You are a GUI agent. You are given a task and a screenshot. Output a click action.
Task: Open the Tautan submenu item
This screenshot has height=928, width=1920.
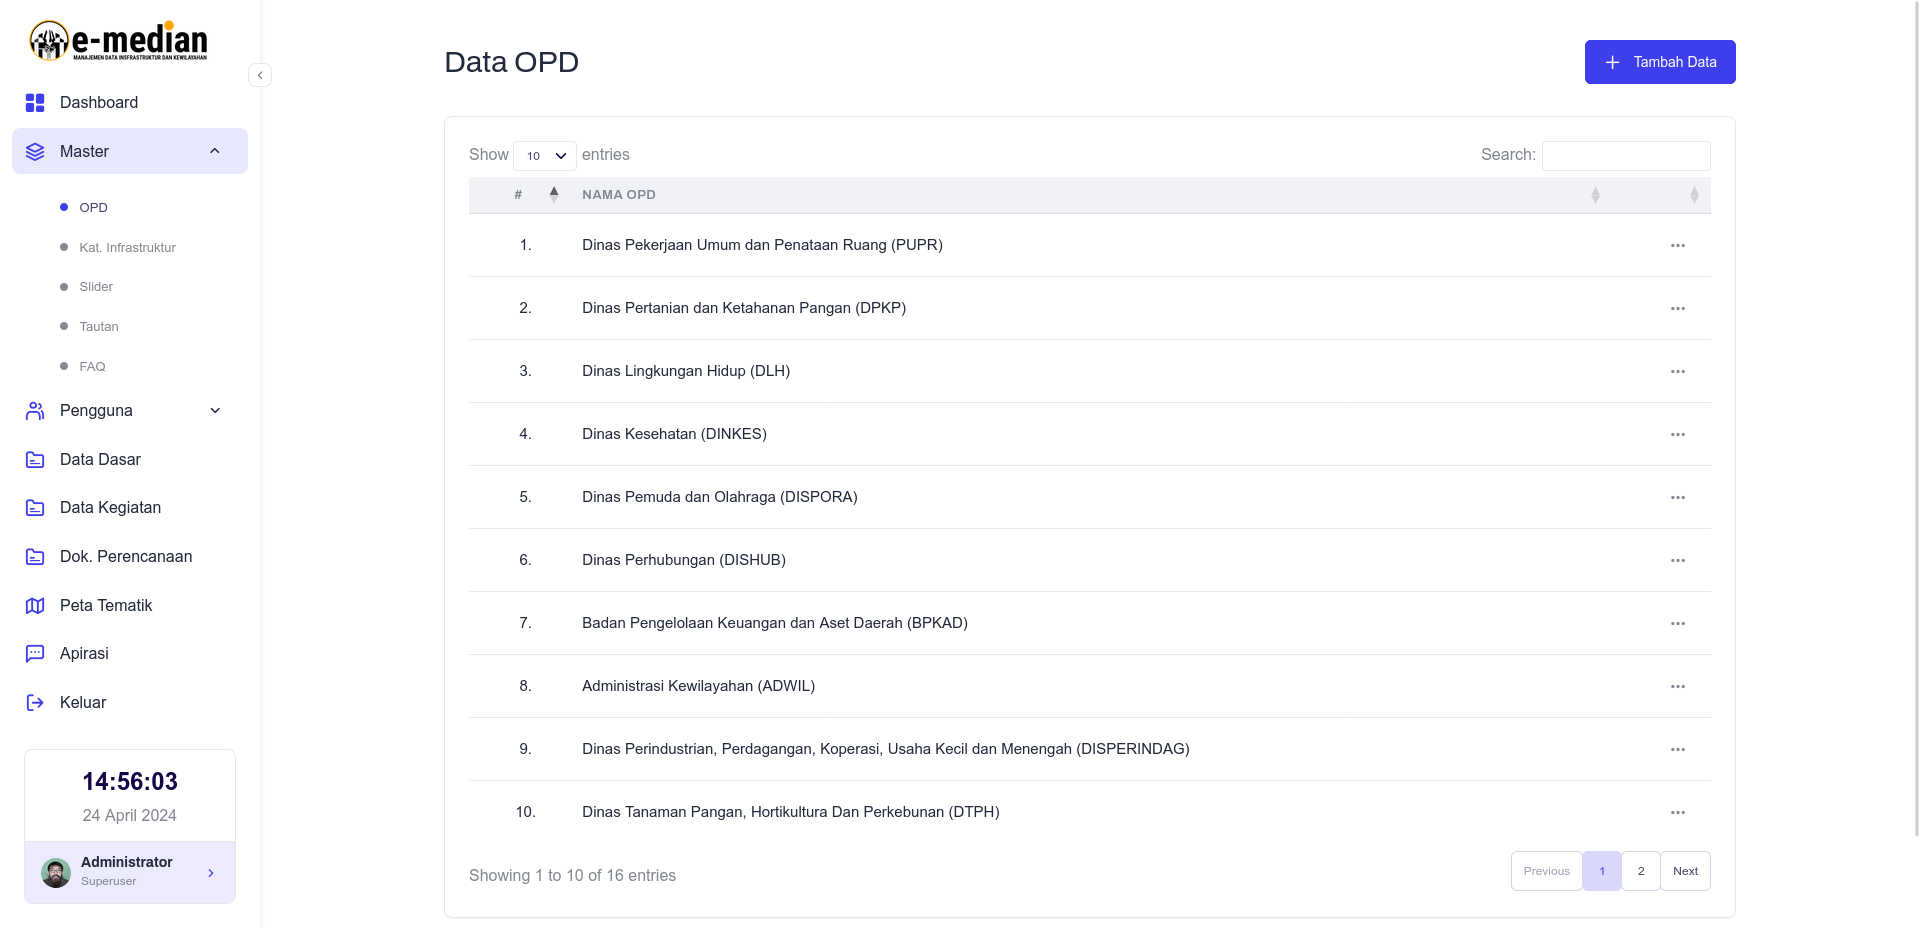pyautogui.click(x=99, y=327)
